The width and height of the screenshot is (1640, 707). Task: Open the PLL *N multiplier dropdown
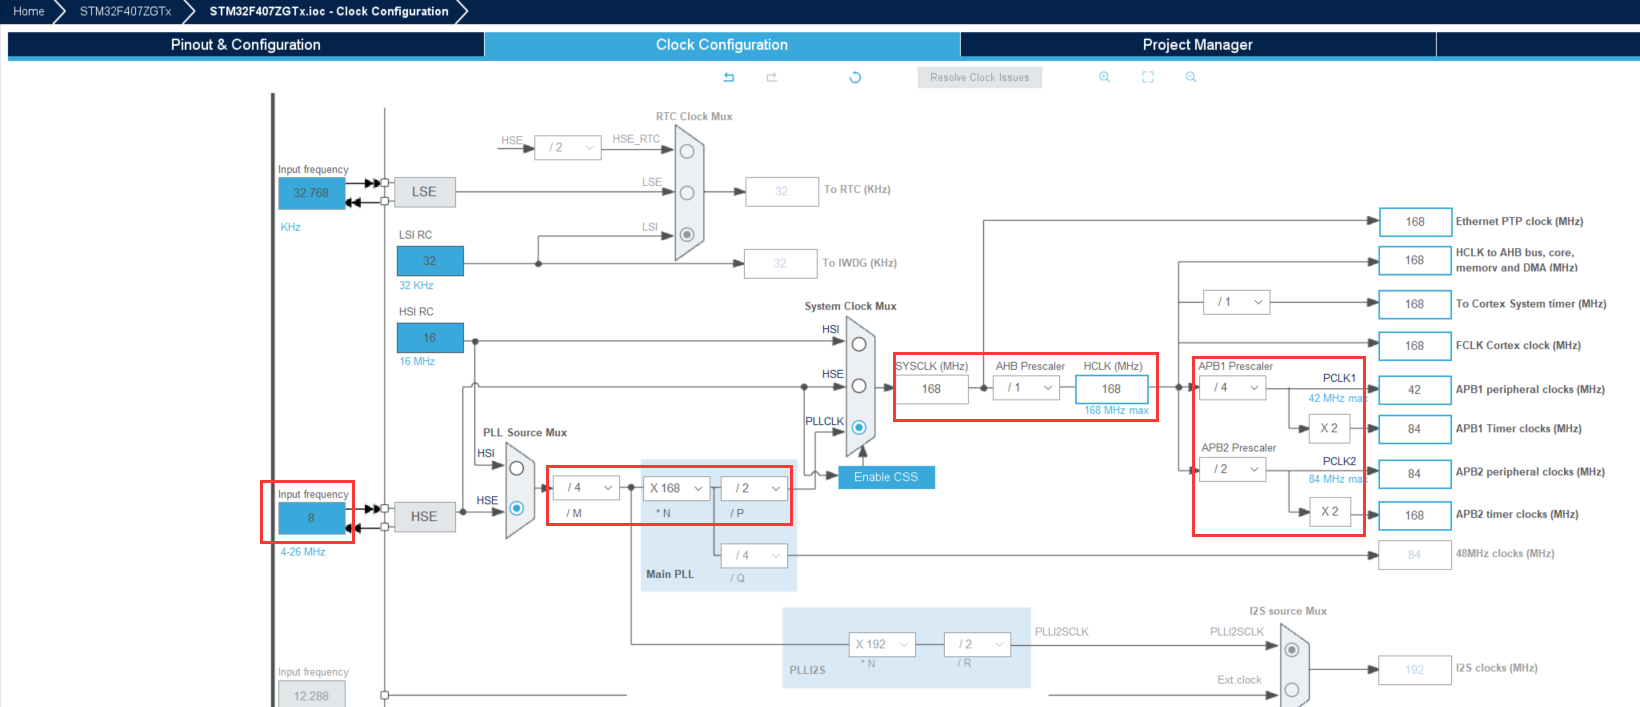click(x=677, y=488)
